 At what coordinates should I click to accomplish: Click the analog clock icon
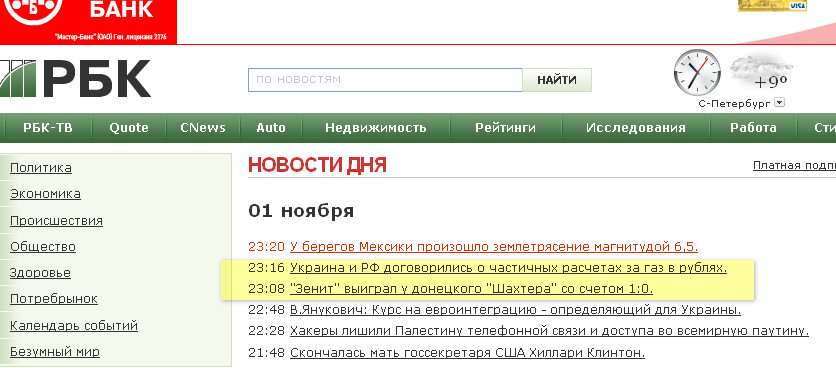697,73
